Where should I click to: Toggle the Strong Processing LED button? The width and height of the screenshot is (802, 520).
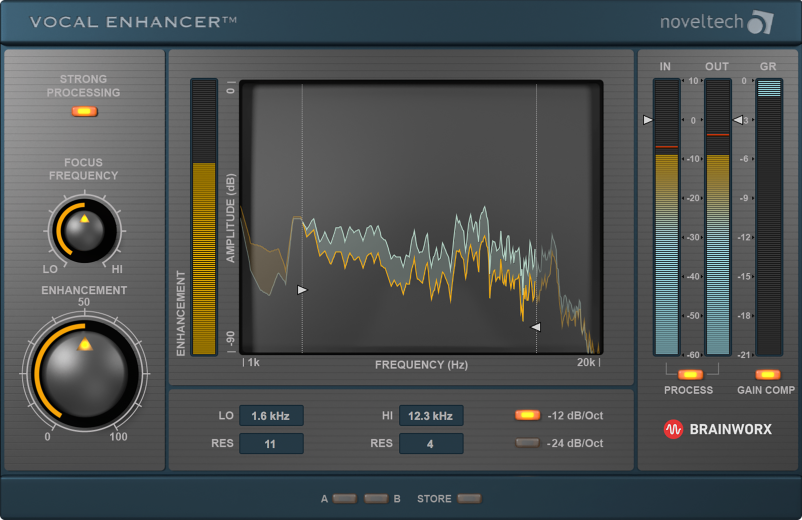coord(84,111)
